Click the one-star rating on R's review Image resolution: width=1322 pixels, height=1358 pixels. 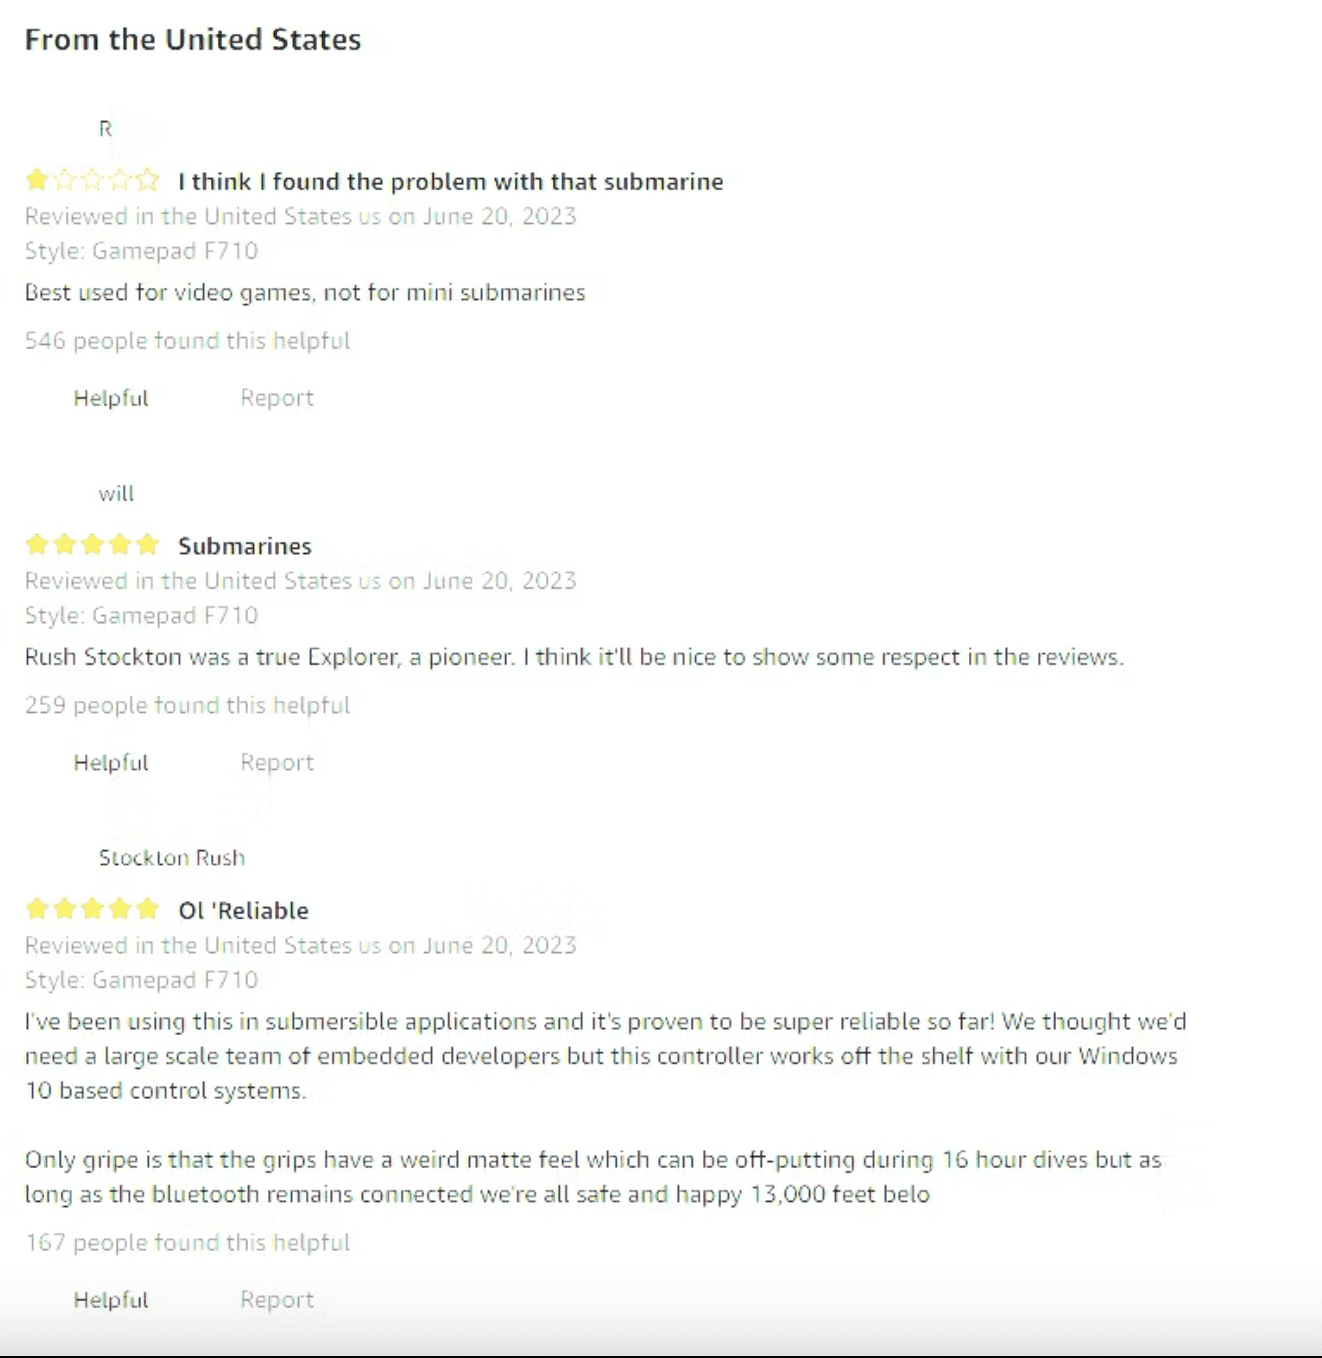click(x=92, y=181)
